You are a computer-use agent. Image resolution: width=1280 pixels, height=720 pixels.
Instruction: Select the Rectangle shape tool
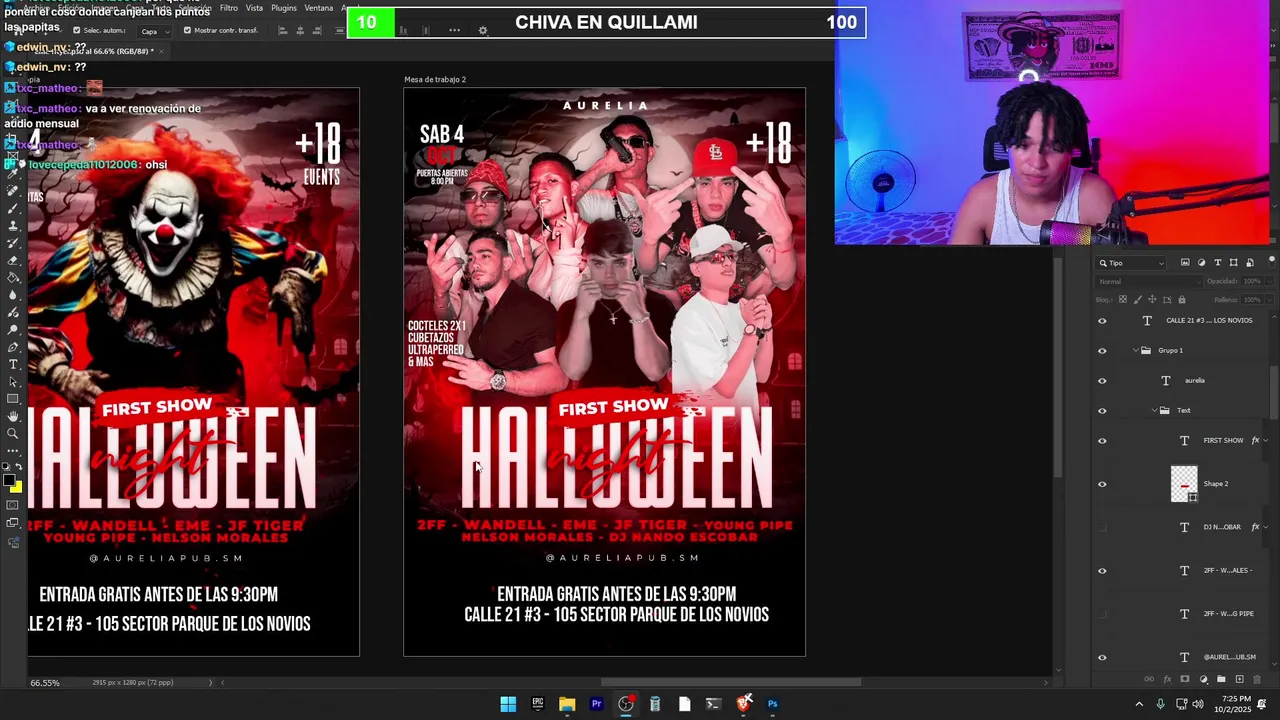[x=13, y=399]
